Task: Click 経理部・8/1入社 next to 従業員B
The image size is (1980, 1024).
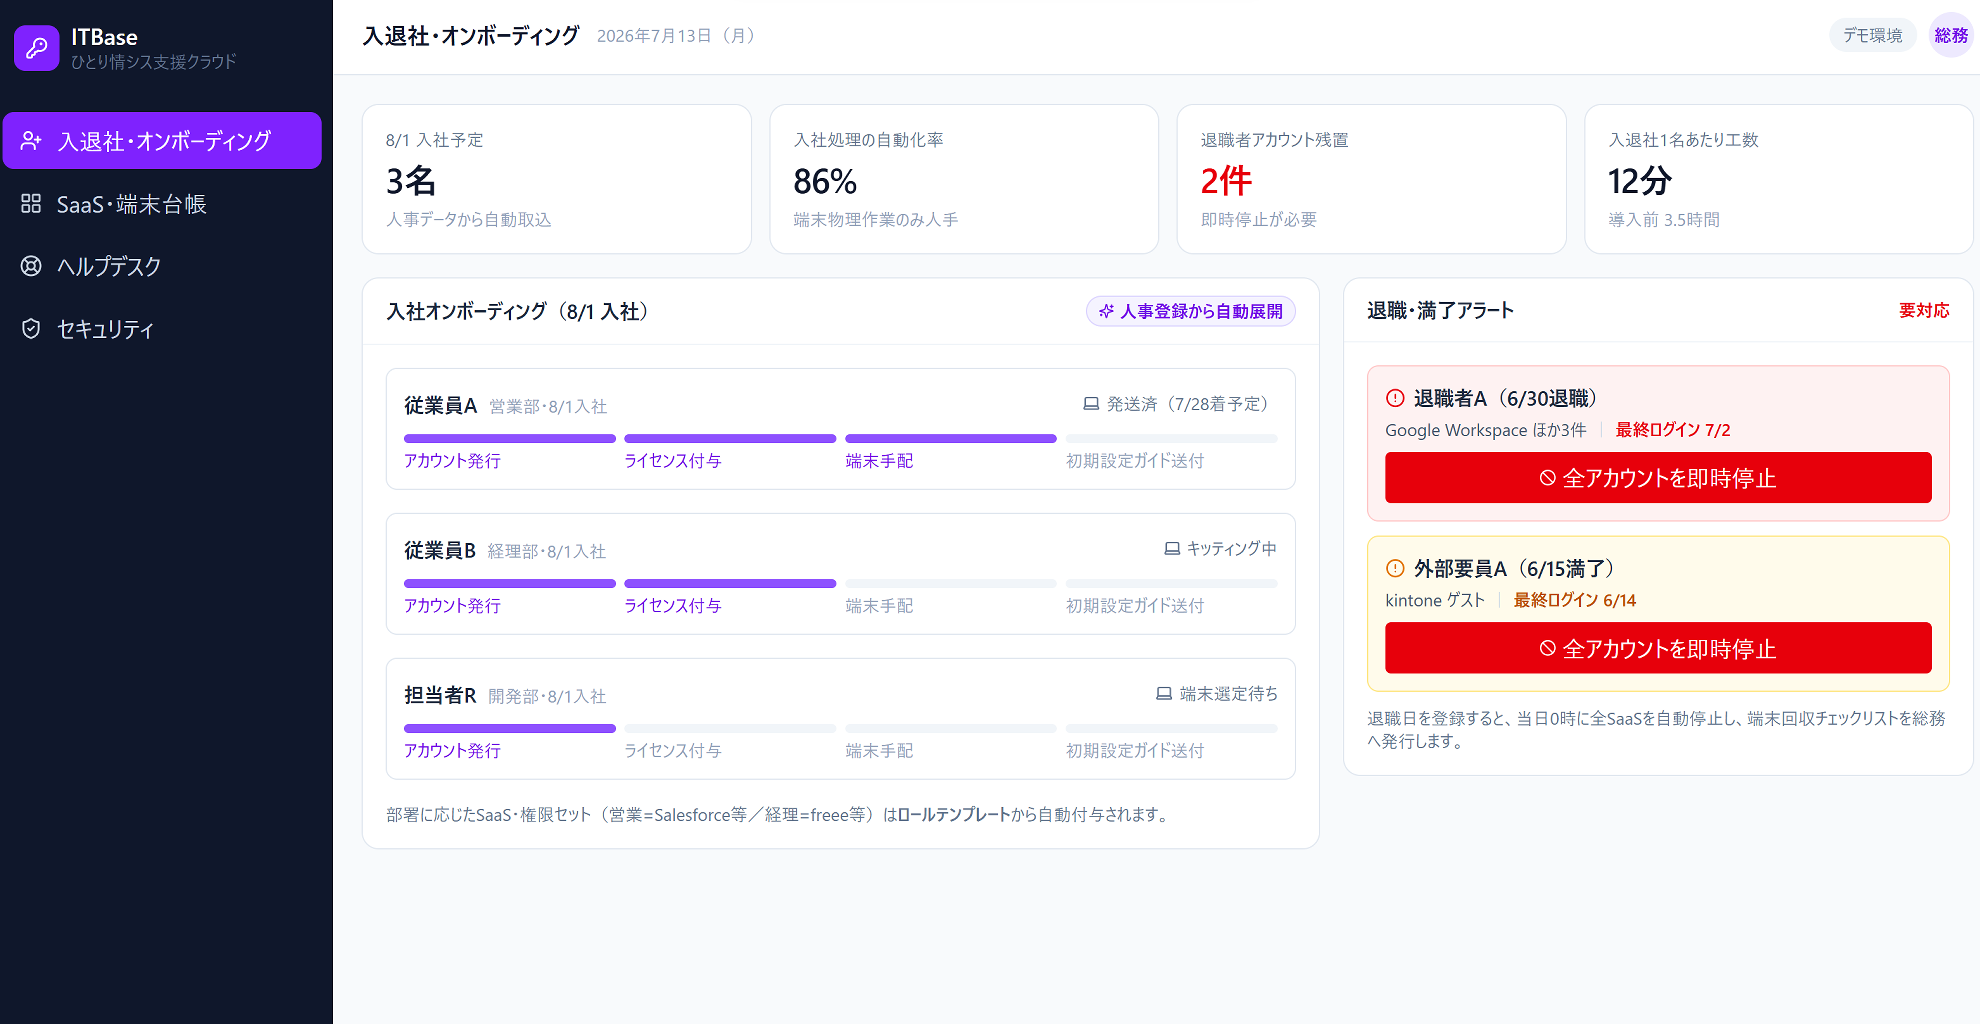Action: 547,552
